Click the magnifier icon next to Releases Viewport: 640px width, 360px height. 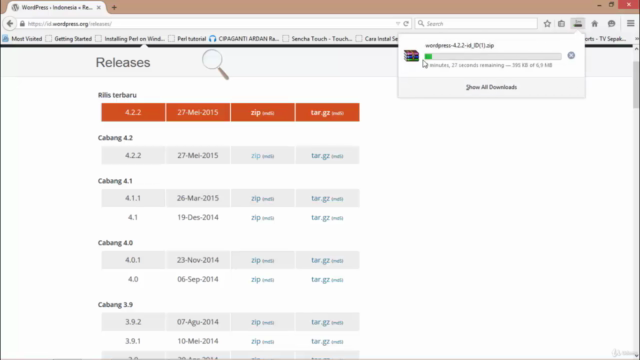tap(215, 64)
